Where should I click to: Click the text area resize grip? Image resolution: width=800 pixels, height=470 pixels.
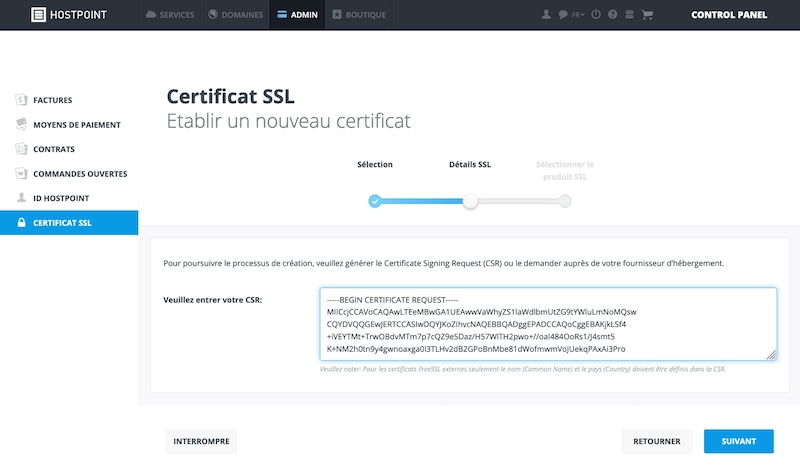click(x=771, y=355)
